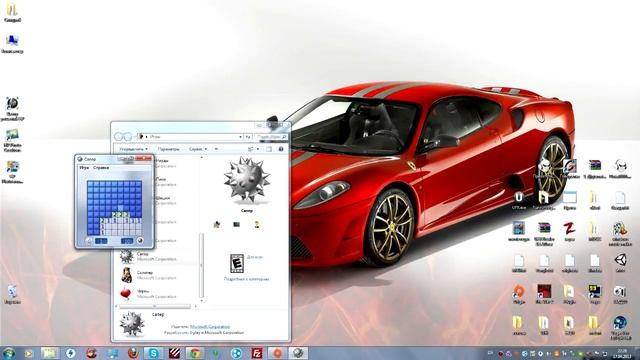The width and height of the screenshot is (640, 360).
Task: Click the green download arrow taskbar icon
Action: click(216, 353)
